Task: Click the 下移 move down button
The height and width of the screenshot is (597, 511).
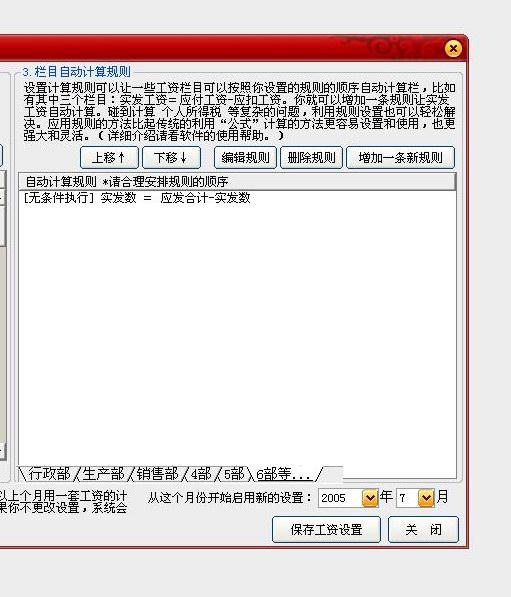Action: [171, 158]
